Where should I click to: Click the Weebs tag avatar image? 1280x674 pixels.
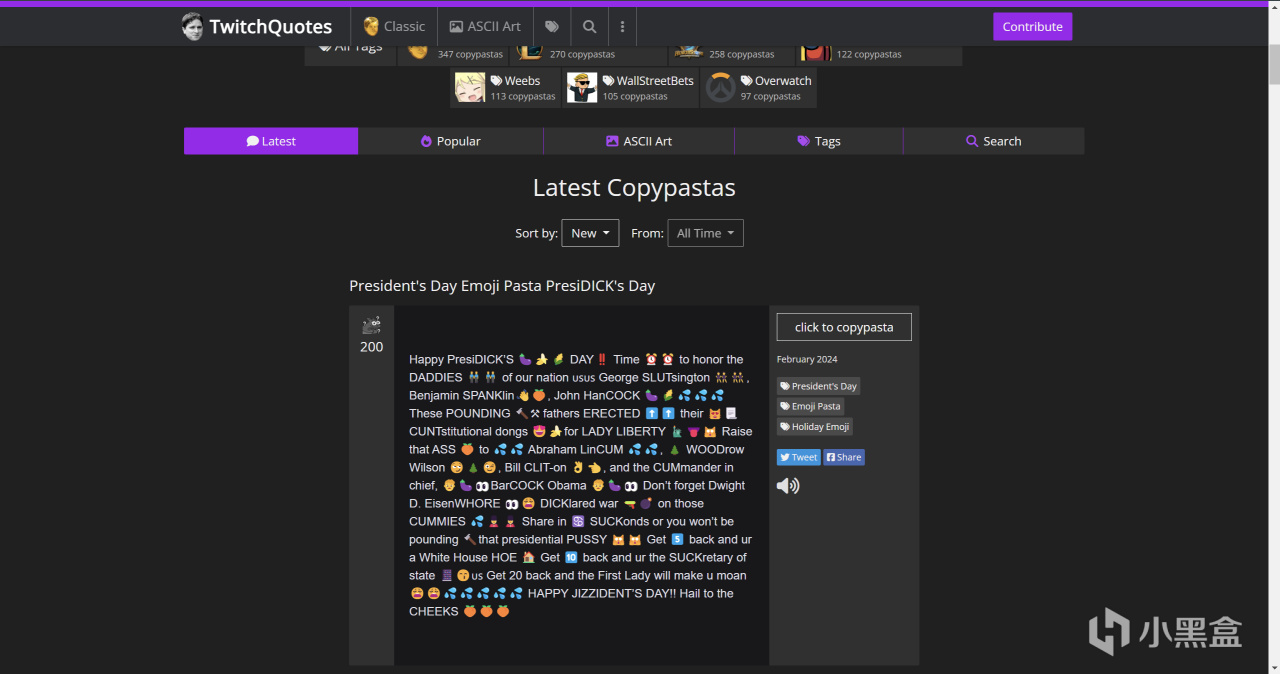(470, 88)
